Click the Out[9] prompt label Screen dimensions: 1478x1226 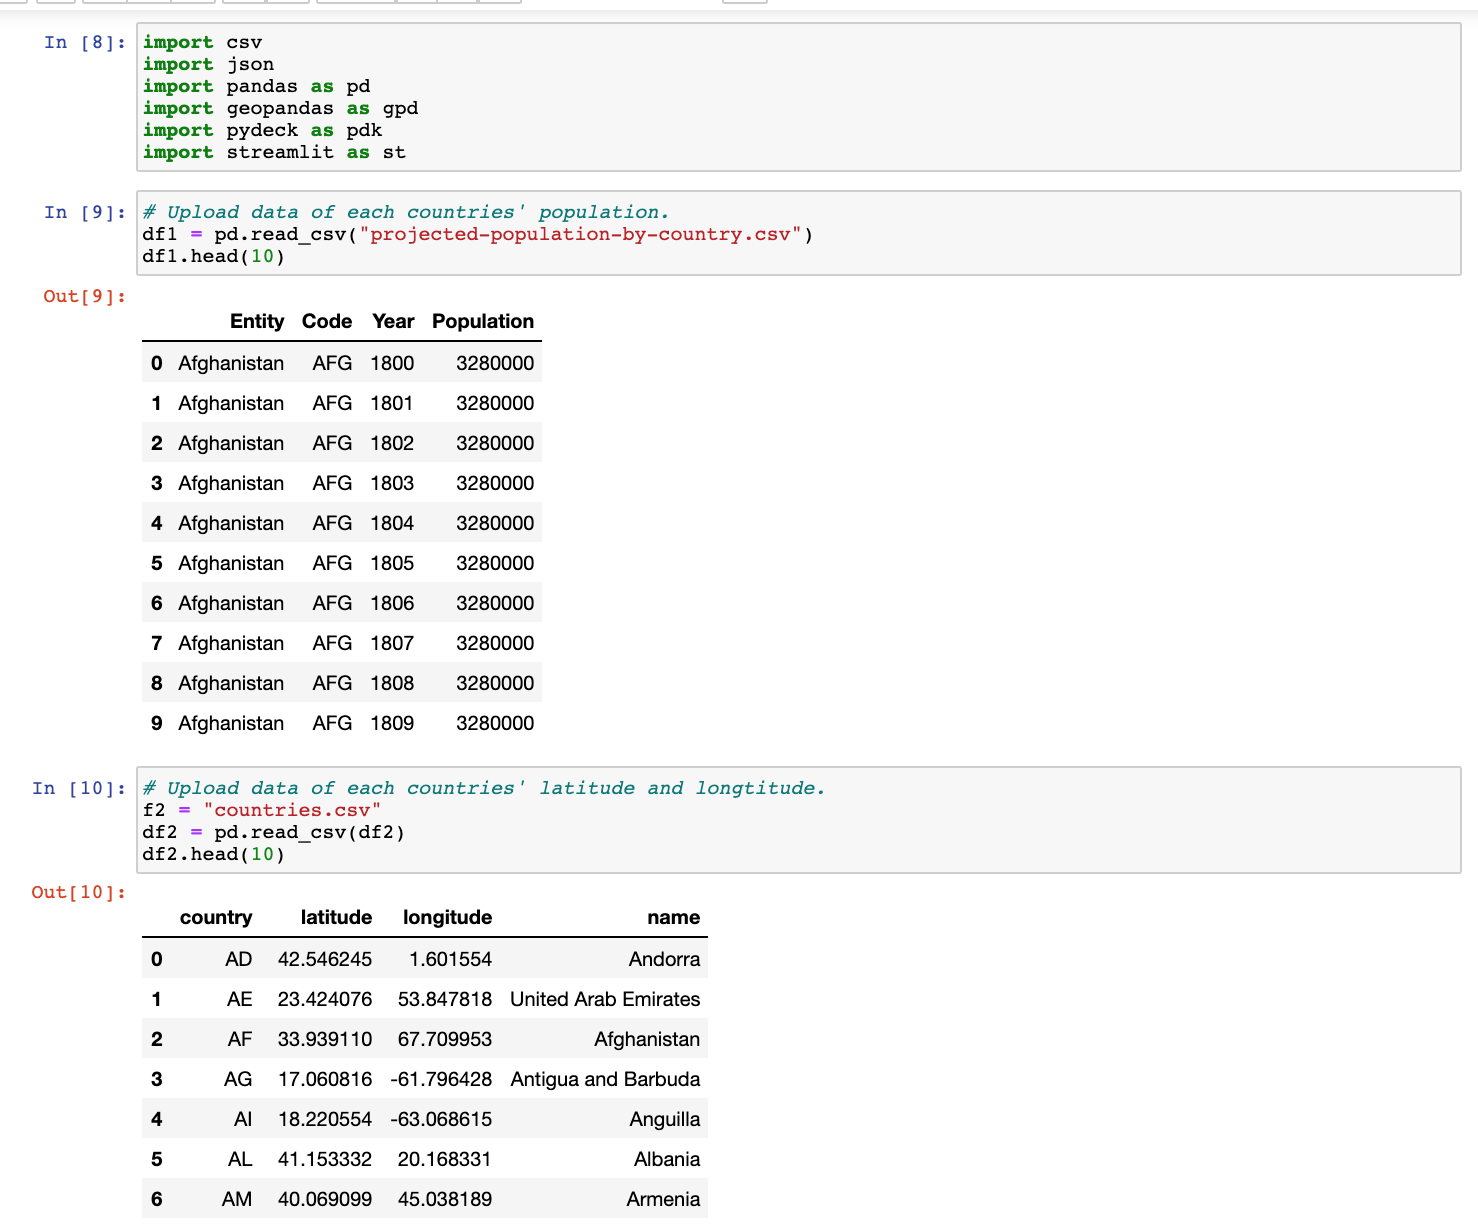tap(82, 296)
